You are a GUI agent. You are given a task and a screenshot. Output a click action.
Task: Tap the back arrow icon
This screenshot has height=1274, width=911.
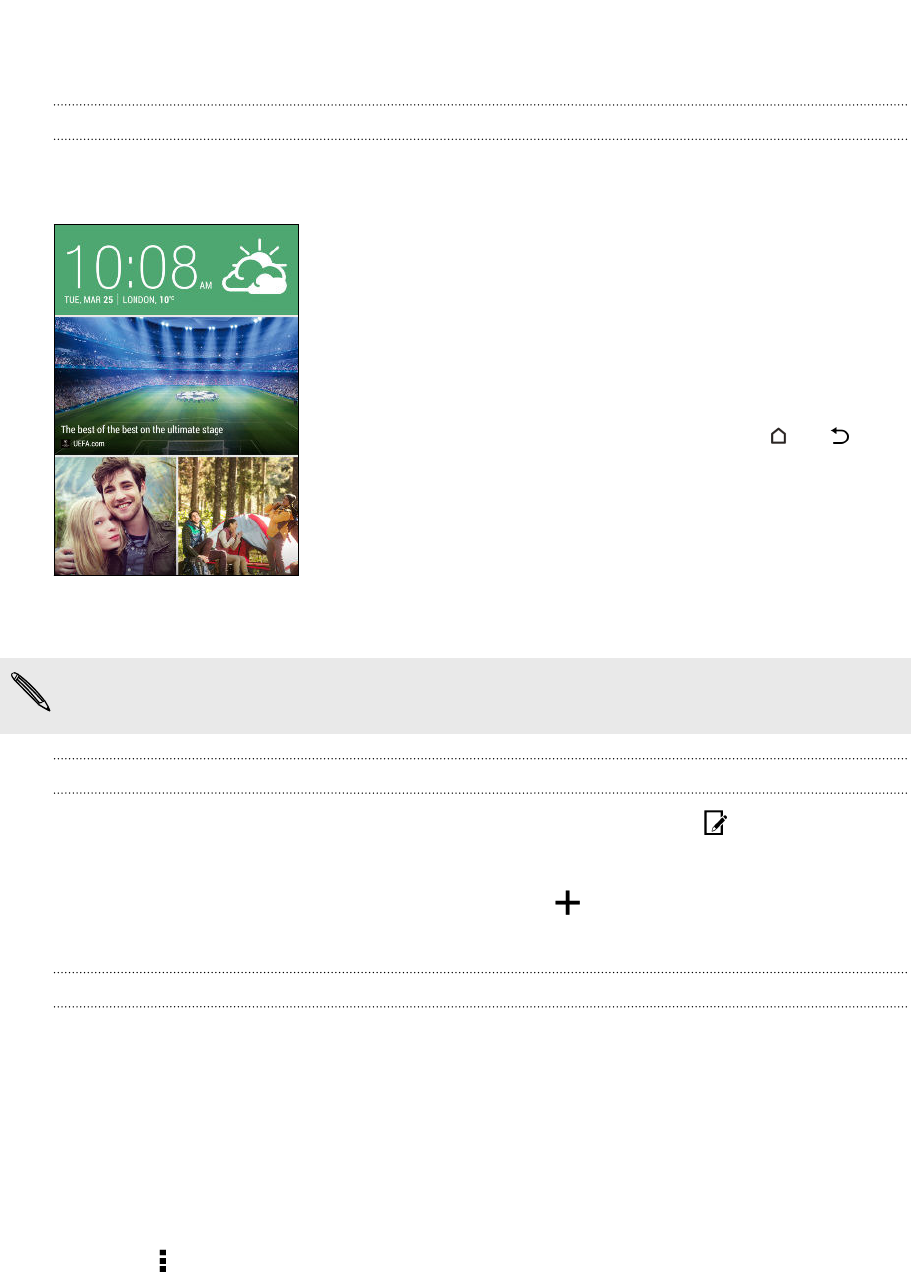point(840,436)
